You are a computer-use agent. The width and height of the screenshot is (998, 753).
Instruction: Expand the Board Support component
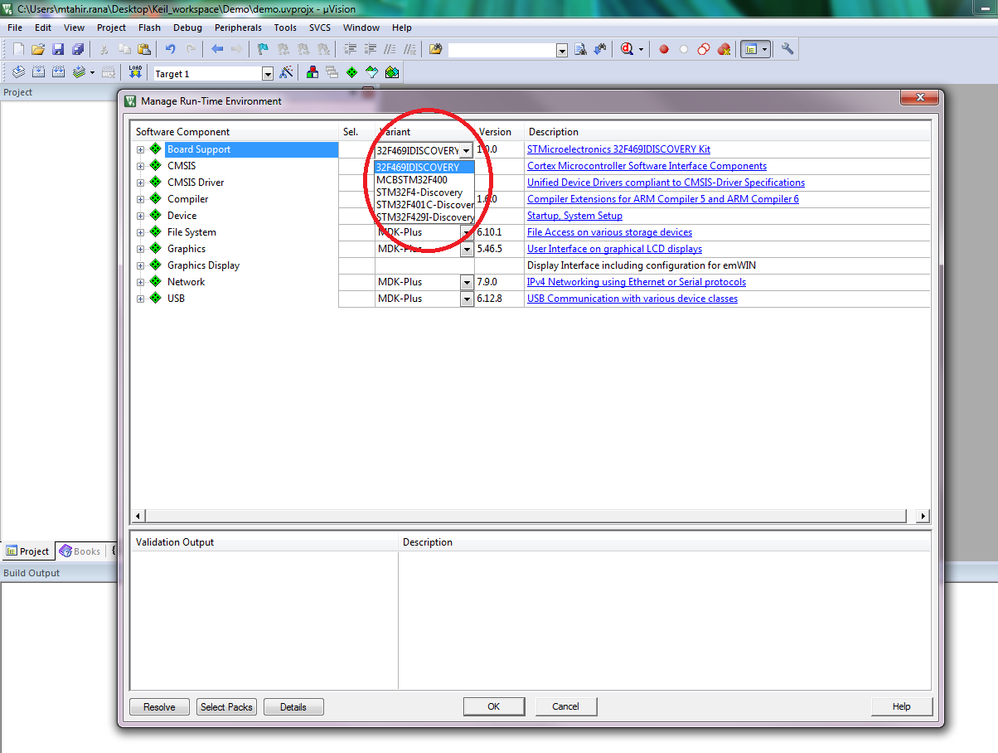[140, 150]
